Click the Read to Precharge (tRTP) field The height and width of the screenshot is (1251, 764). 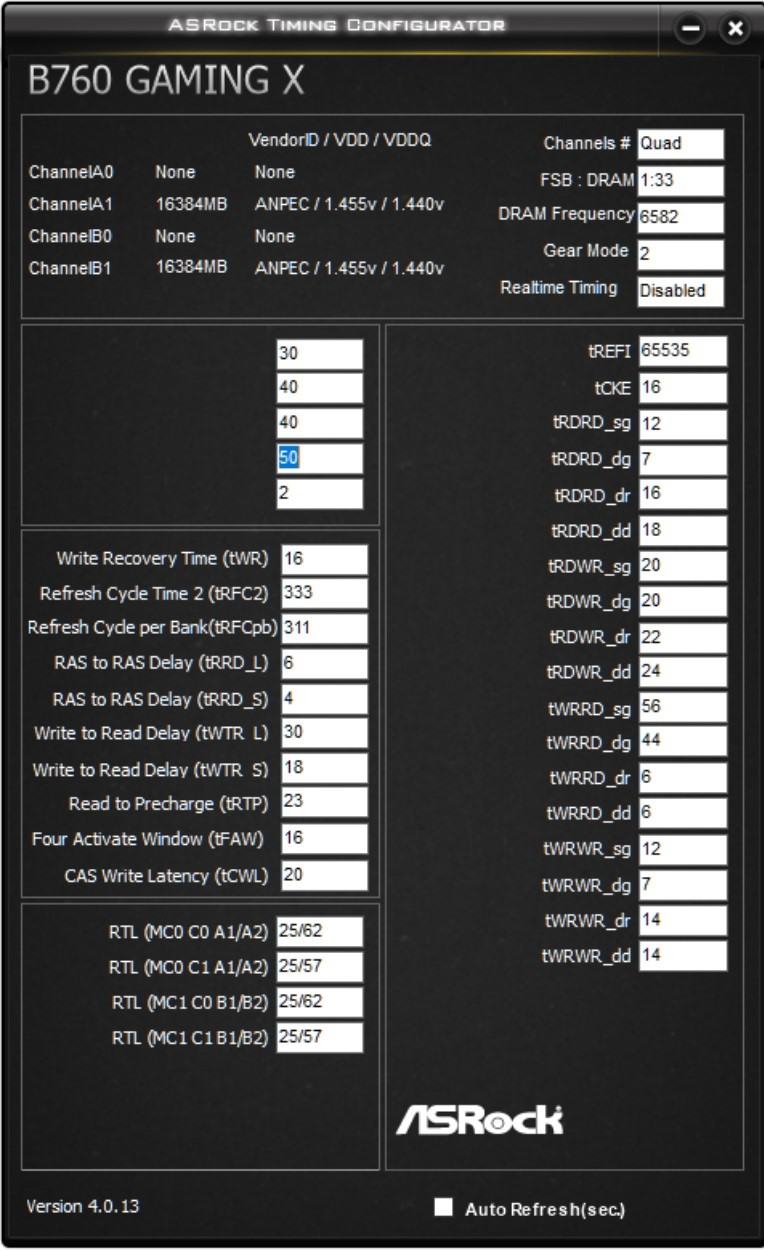[324, 803]
